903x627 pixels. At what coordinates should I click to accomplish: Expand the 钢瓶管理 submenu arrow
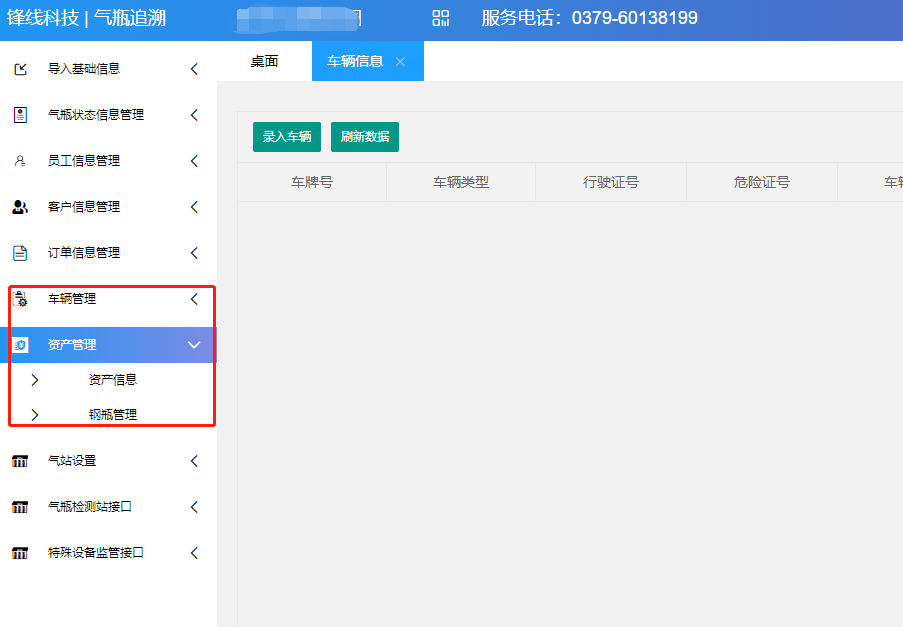tap(35, 414)
